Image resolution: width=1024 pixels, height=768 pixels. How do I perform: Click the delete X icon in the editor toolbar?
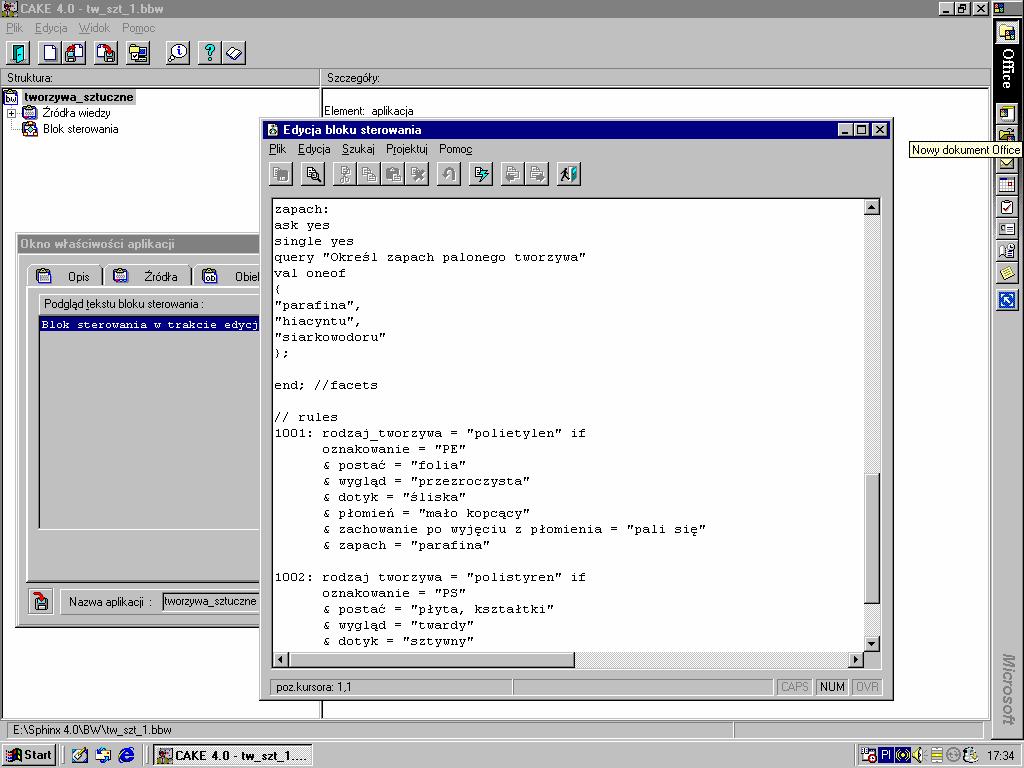click(x=417, y=174)
